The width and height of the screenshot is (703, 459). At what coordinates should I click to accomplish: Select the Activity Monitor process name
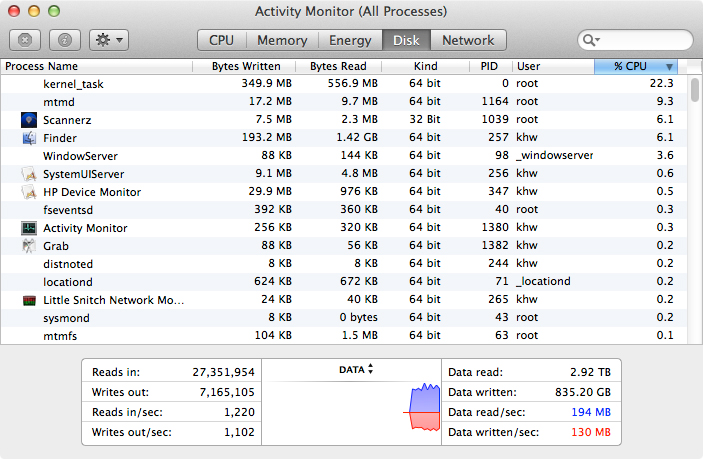tap(85, 228)
